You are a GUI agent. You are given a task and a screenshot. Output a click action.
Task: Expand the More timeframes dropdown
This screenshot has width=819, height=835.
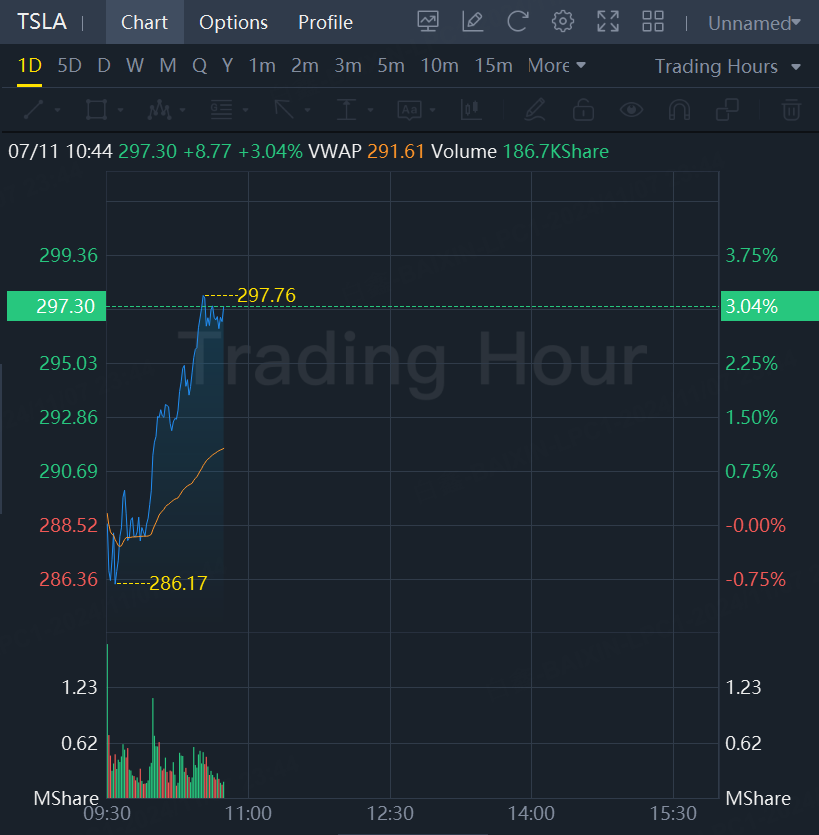tap(557, 66)
